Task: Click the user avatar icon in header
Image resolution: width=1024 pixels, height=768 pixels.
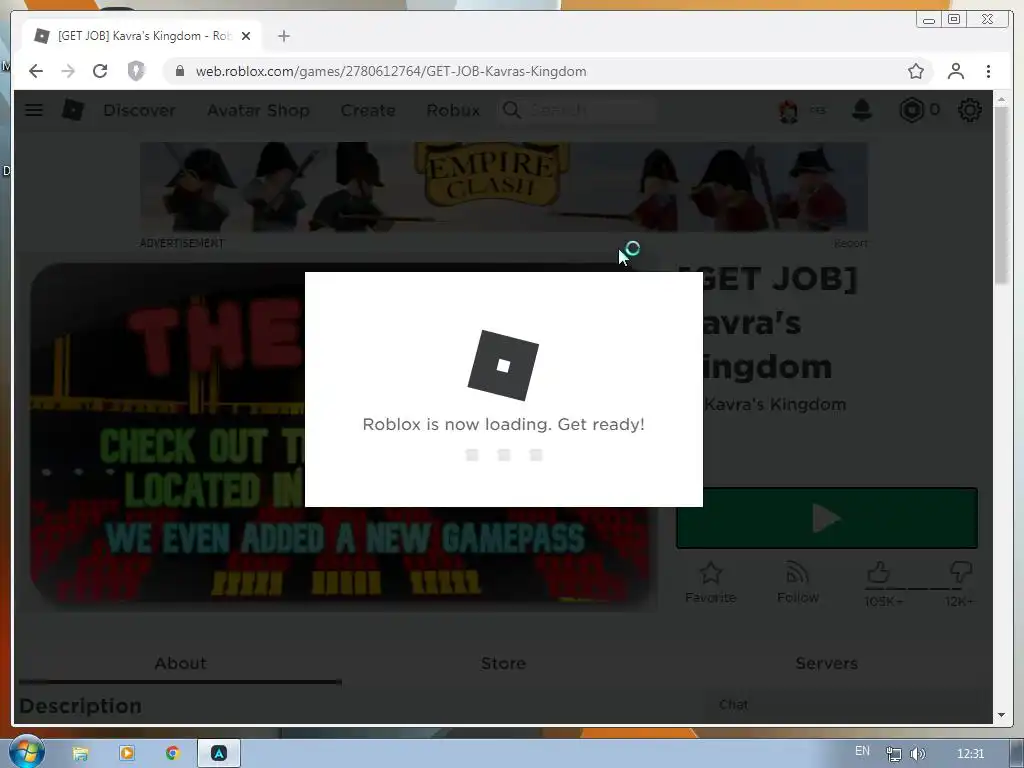Action: pos(788,111)
